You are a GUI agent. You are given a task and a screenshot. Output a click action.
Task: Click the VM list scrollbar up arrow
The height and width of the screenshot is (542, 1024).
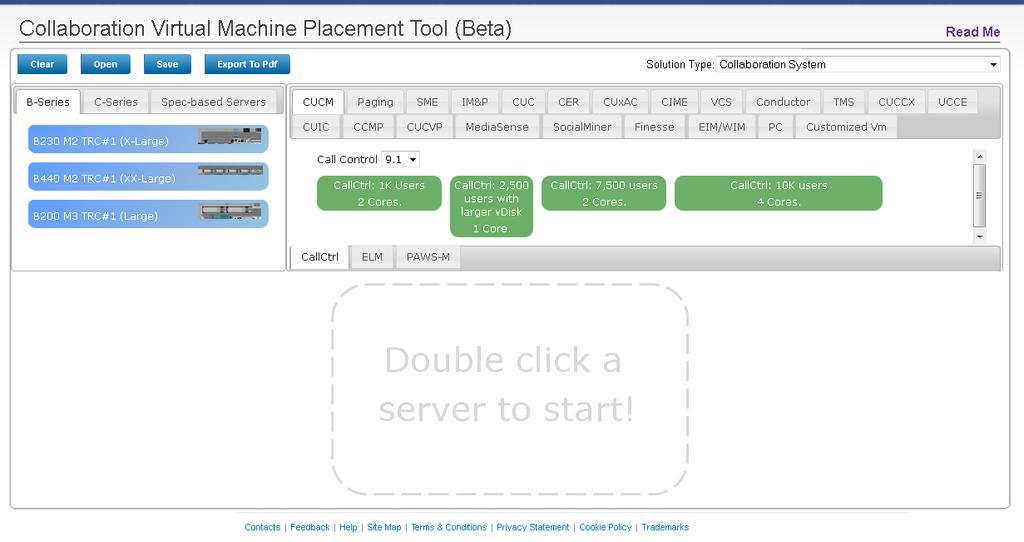[x=980, y=157]
